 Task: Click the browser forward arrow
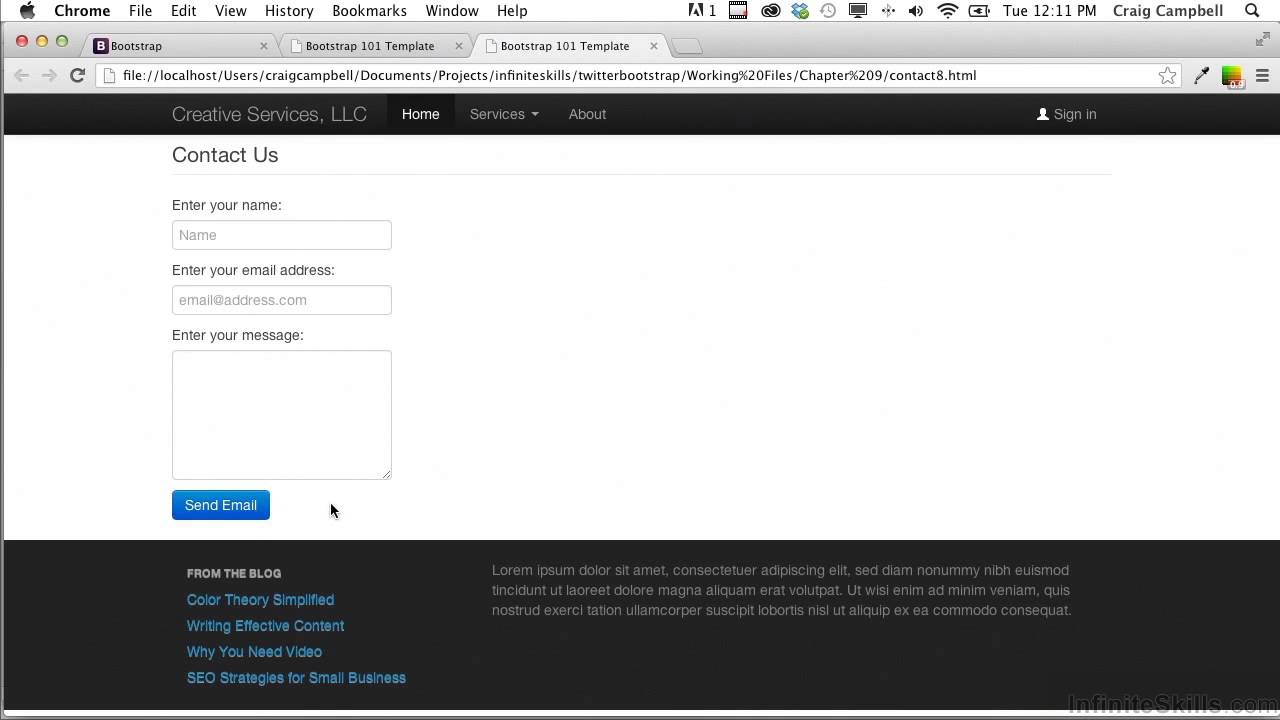coord(48,75)
